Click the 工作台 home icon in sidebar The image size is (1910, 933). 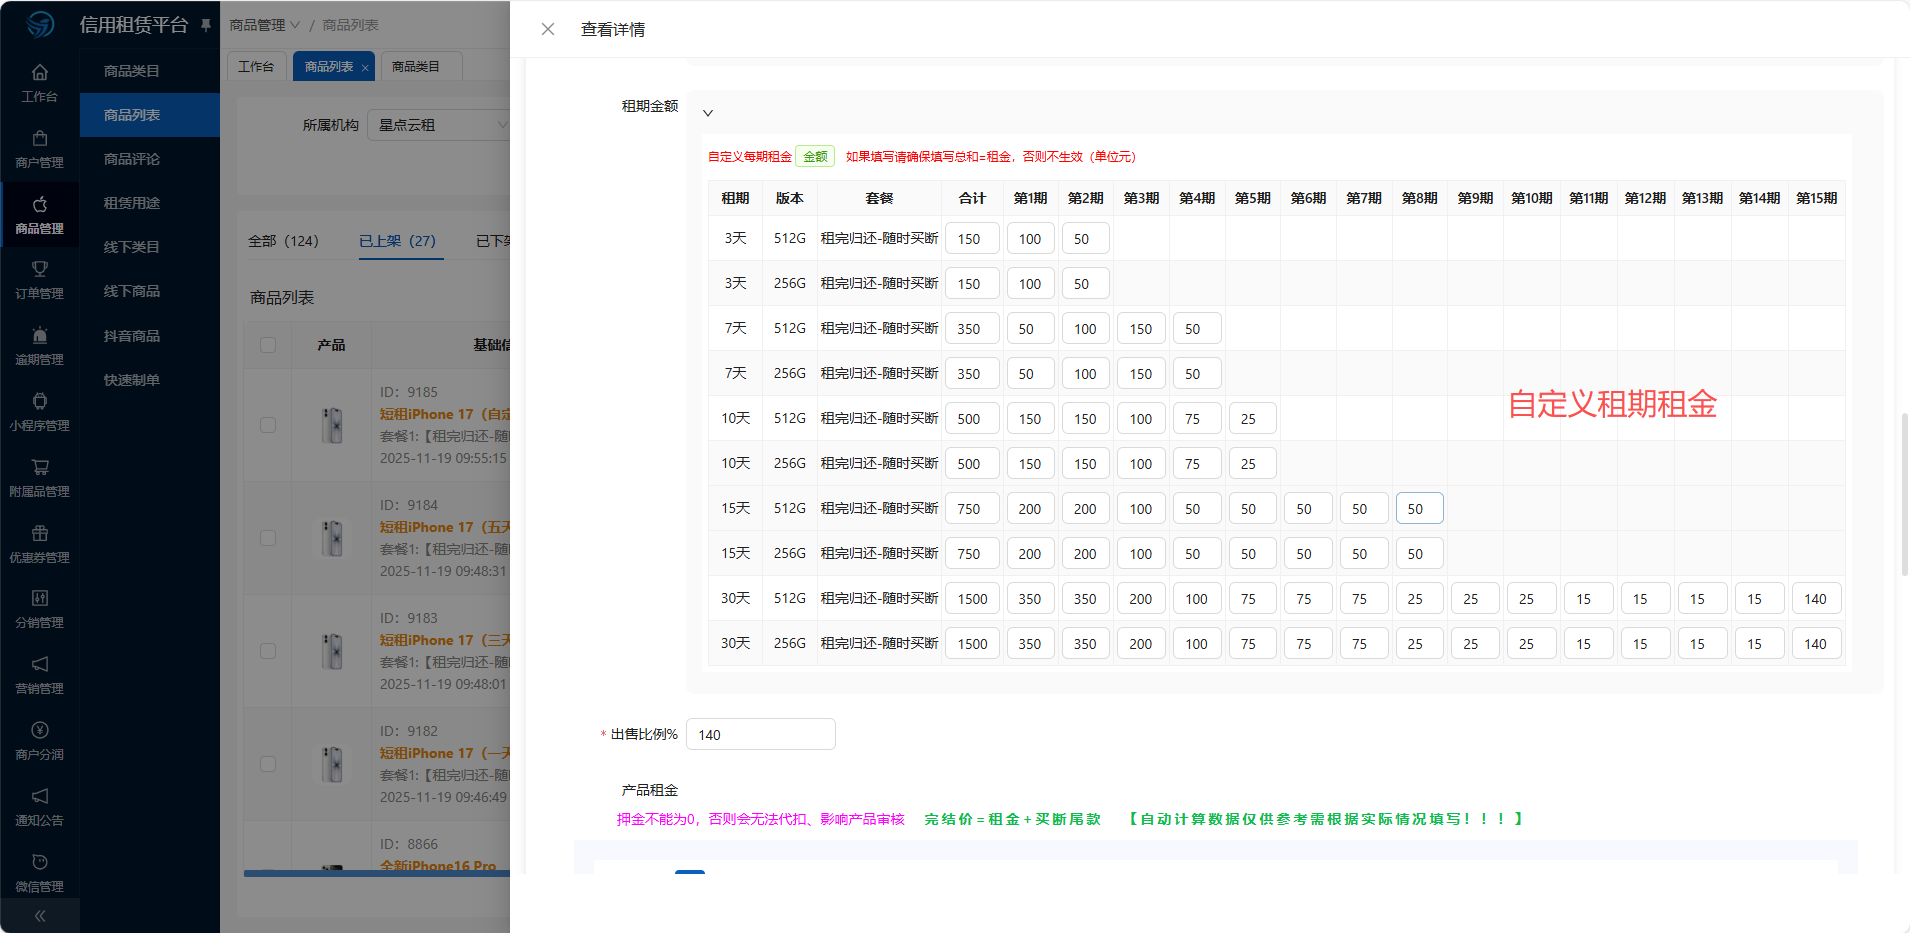point(40,73)
